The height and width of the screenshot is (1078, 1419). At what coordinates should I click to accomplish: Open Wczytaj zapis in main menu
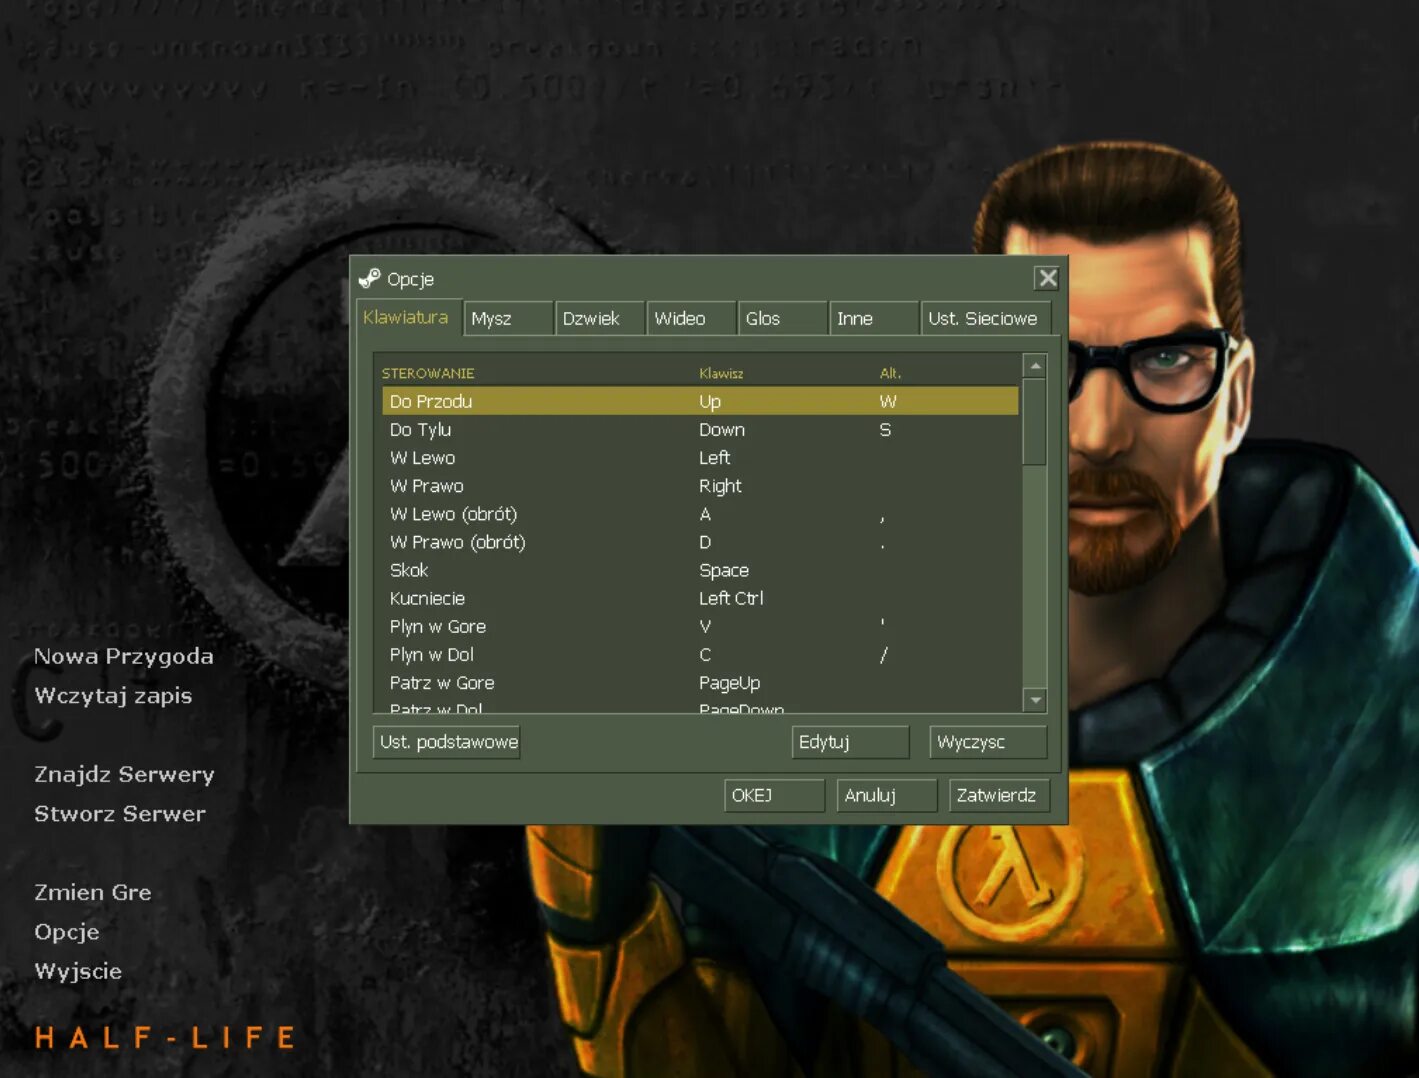pos(113,696)
